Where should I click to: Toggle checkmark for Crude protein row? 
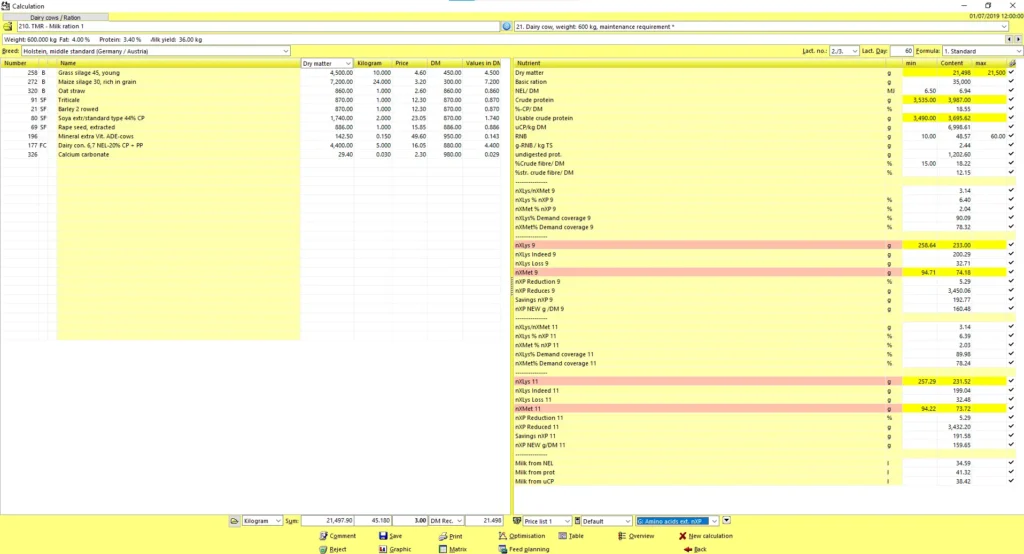coord(1012,100)
